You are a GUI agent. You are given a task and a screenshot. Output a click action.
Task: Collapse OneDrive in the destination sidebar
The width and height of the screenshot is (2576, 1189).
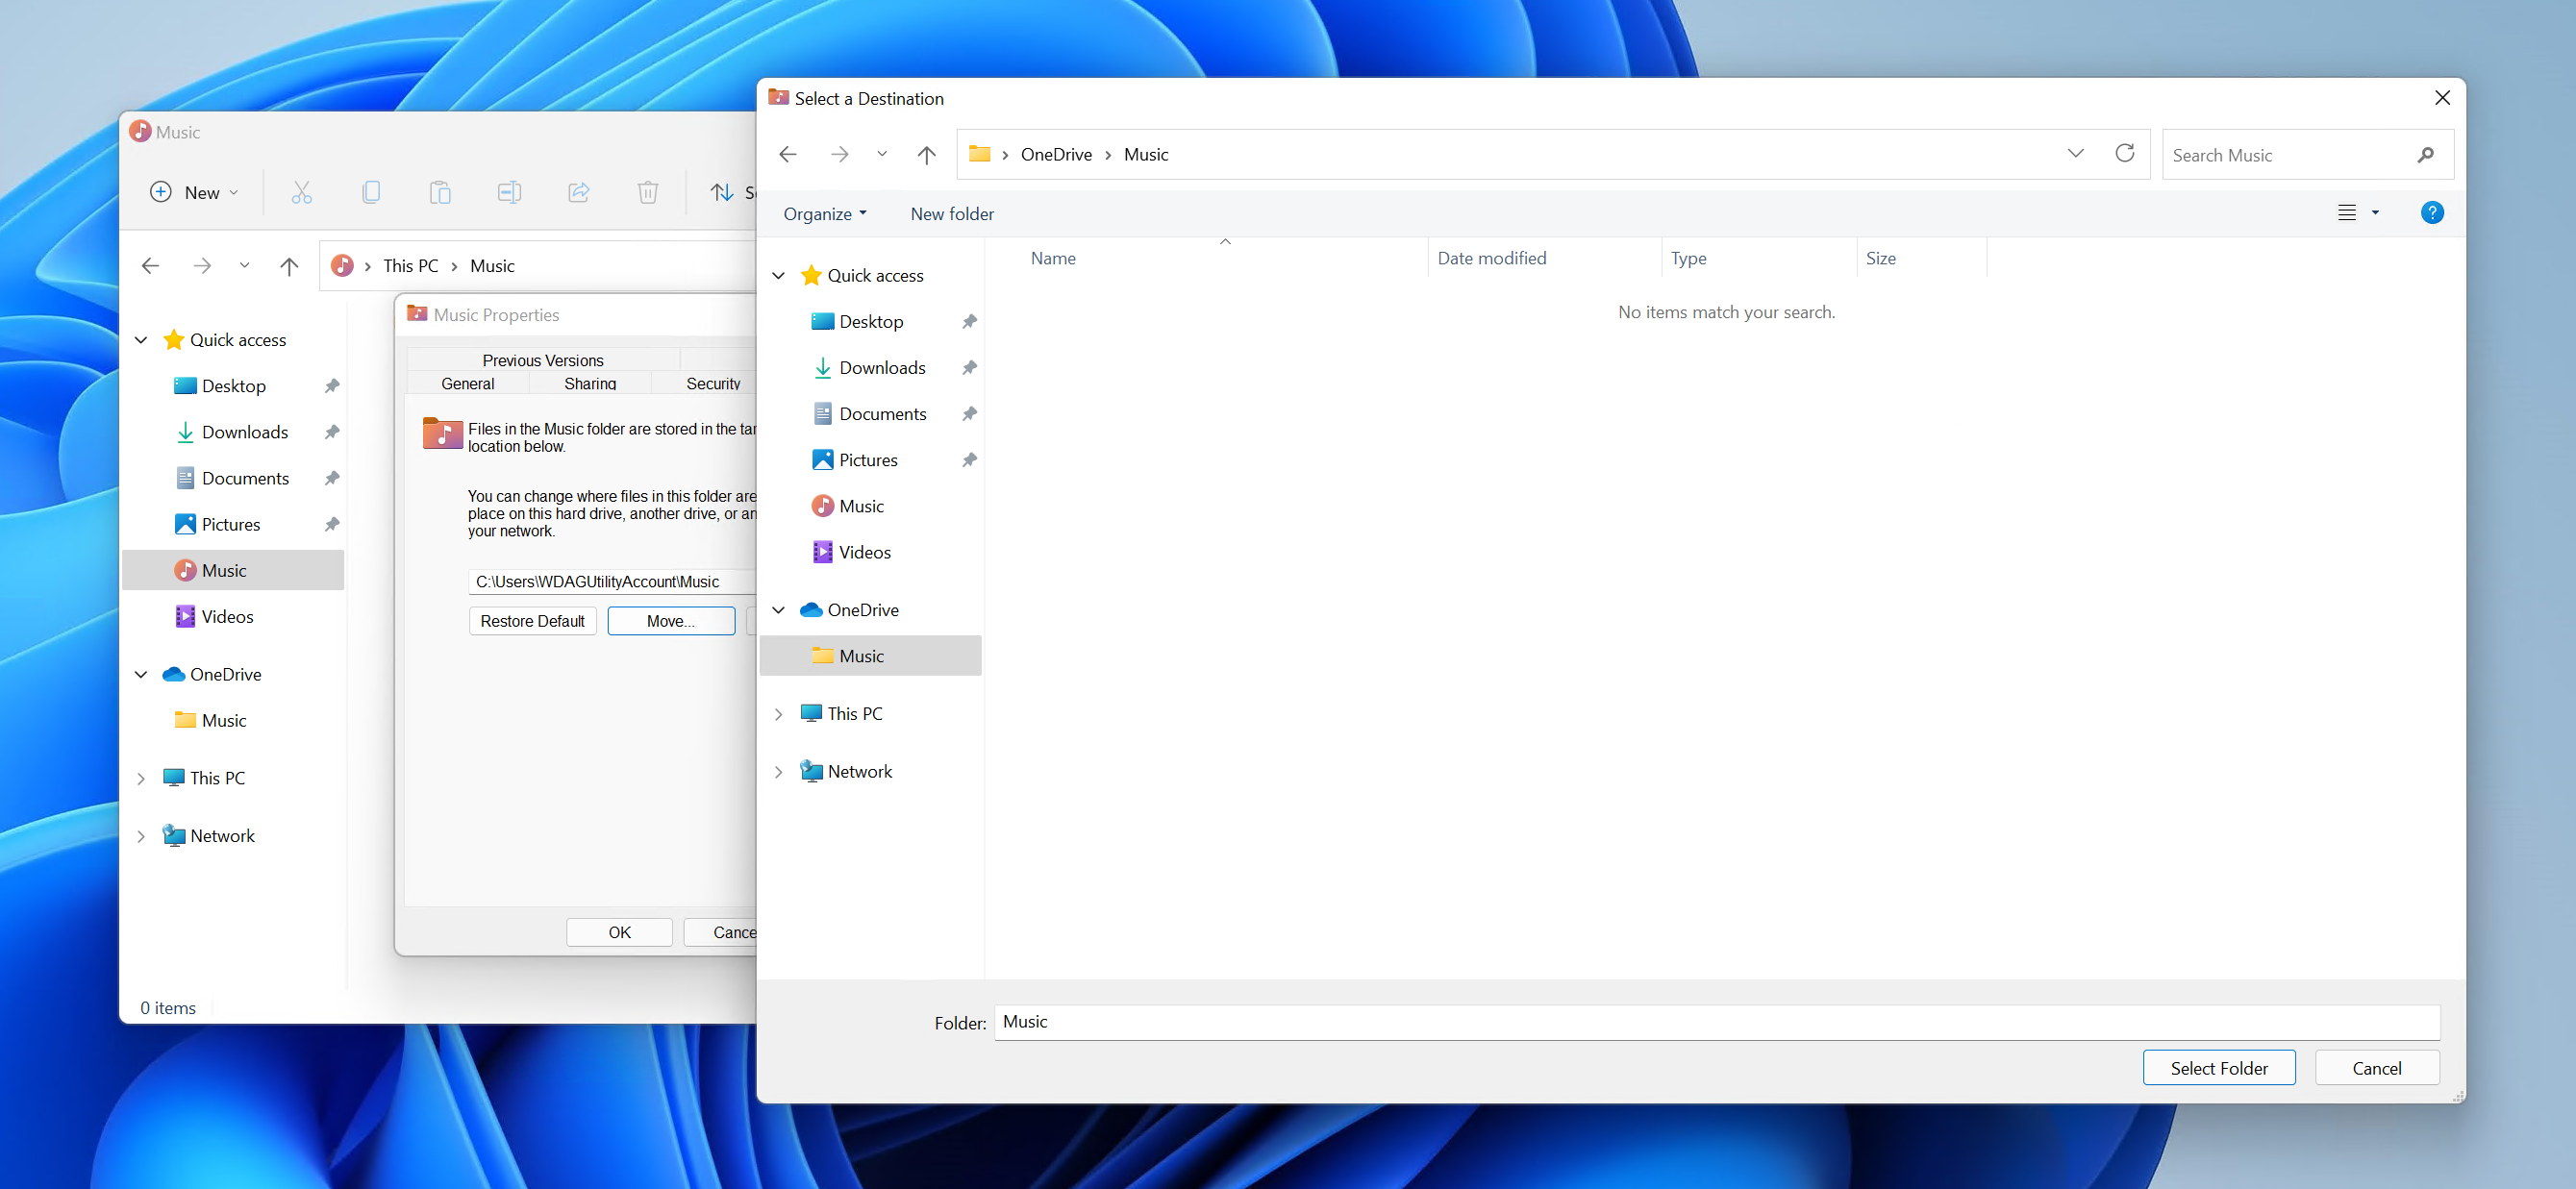[x=780, y=609]
